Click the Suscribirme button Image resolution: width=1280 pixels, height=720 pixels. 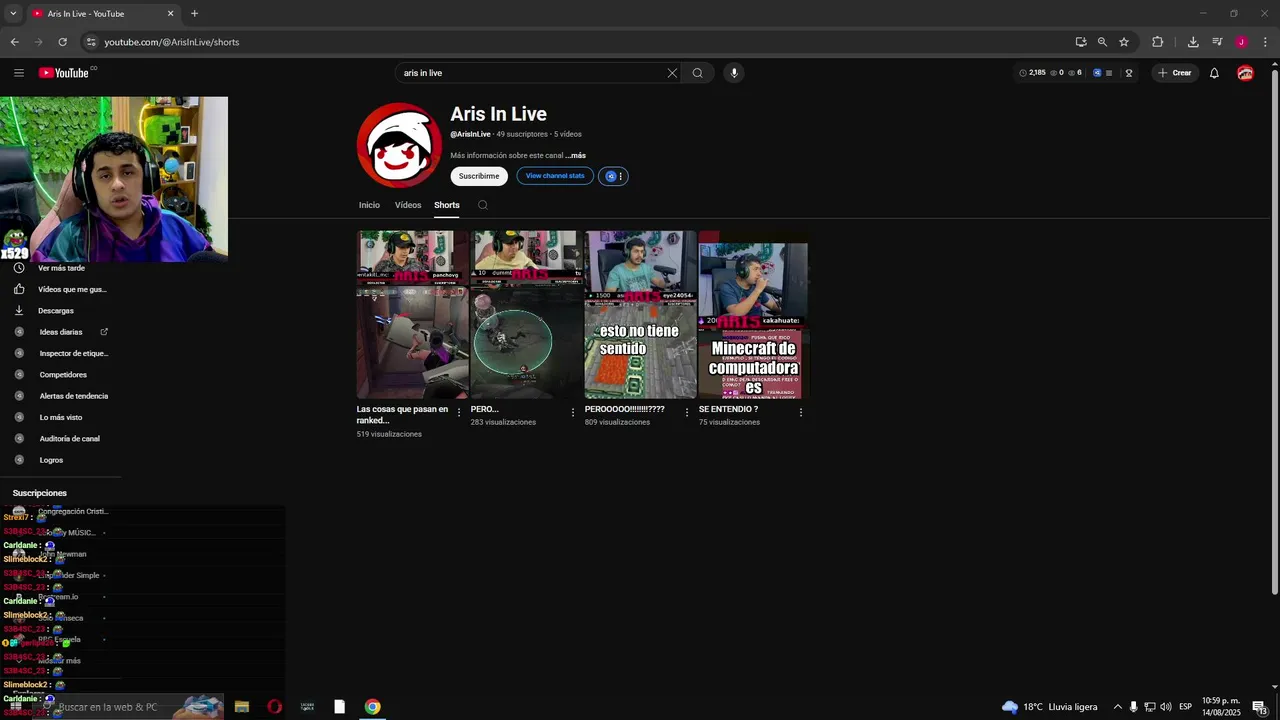479,176
